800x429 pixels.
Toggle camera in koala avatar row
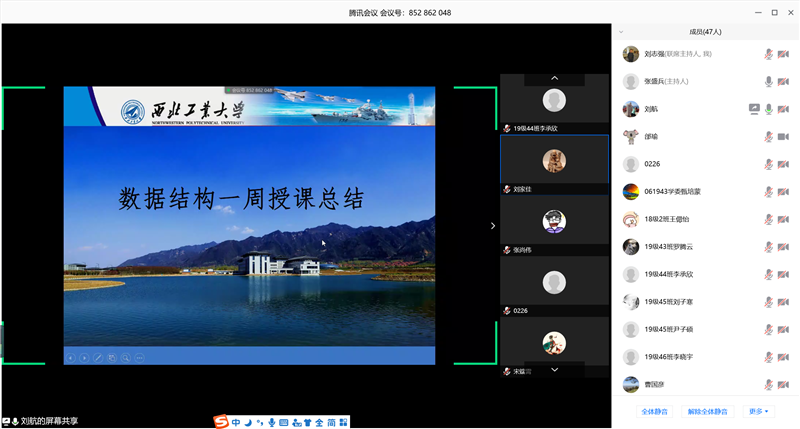pyautogui.click(x=784, y=137)
